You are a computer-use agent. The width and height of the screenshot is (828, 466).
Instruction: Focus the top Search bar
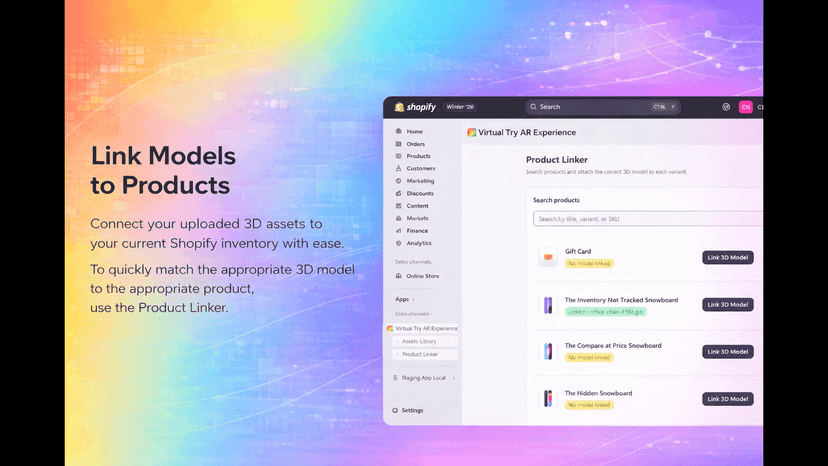click(x=603, y=107)
